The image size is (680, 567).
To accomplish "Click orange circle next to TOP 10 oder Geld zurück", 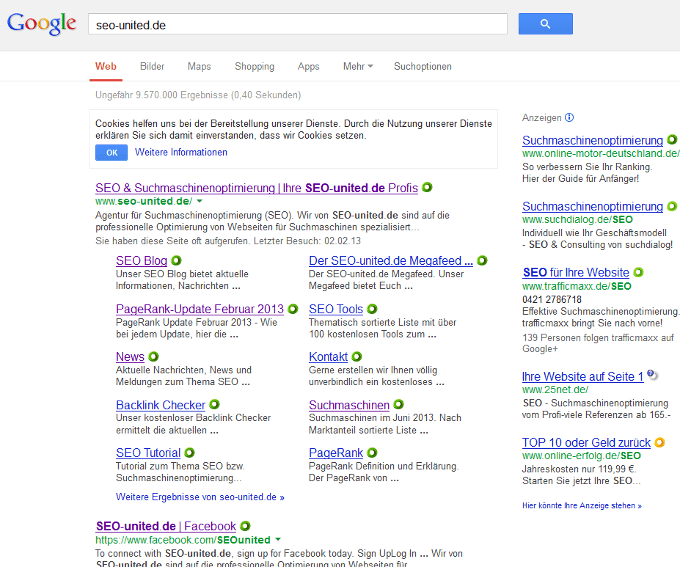I will (x=660, y=442).
